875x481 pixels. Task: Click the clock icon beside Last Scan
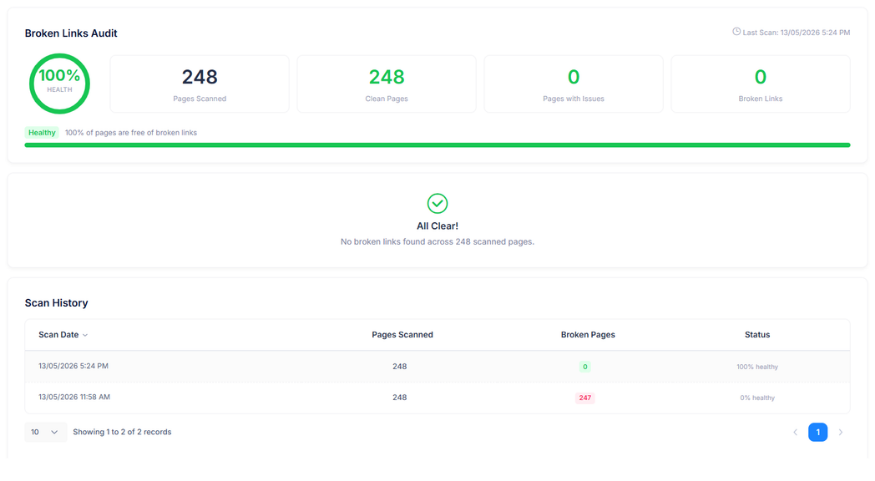[x=736, y=32]
